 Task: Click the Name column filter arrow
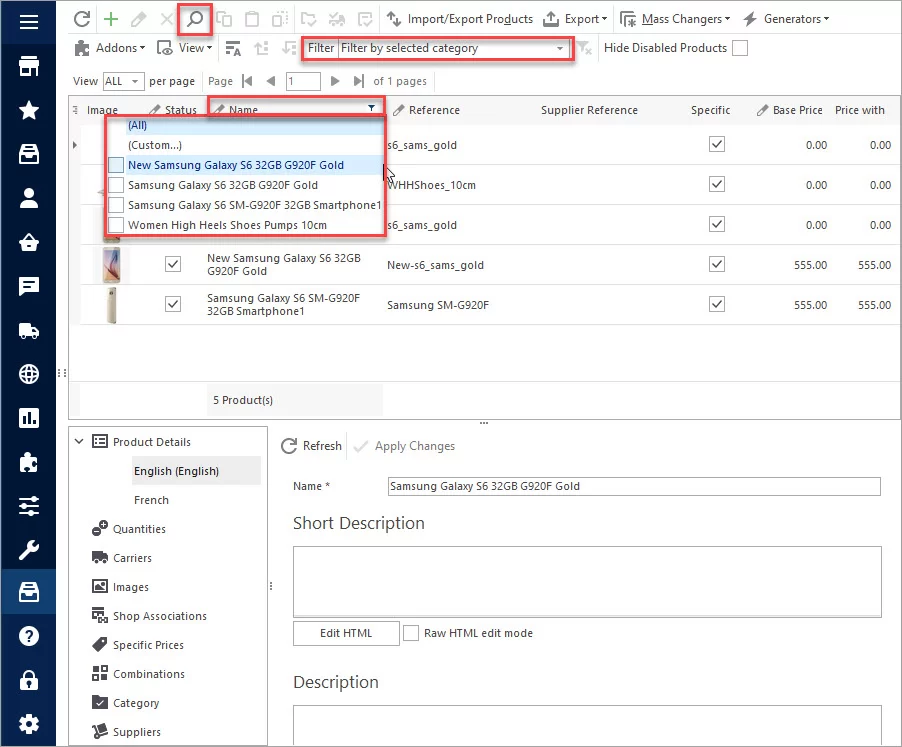[x=372, y=108]
